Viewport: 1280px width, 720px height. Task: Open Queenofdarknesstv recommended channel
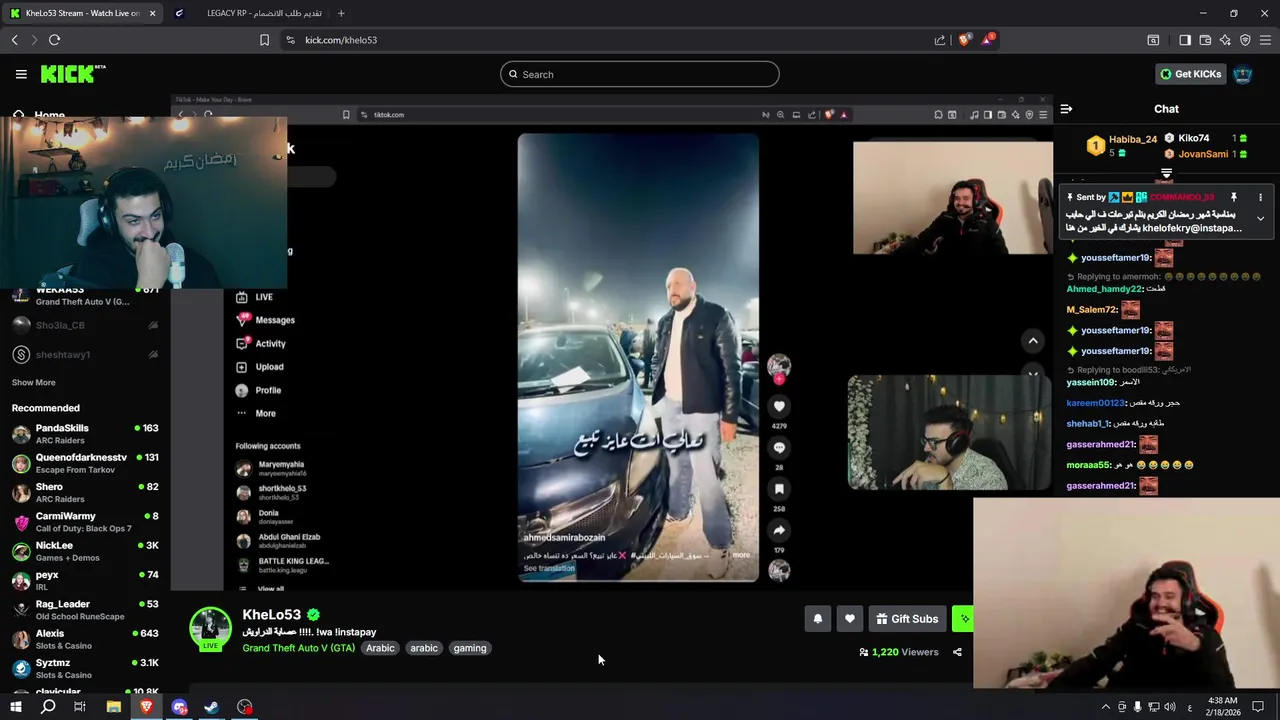[85, 463]
